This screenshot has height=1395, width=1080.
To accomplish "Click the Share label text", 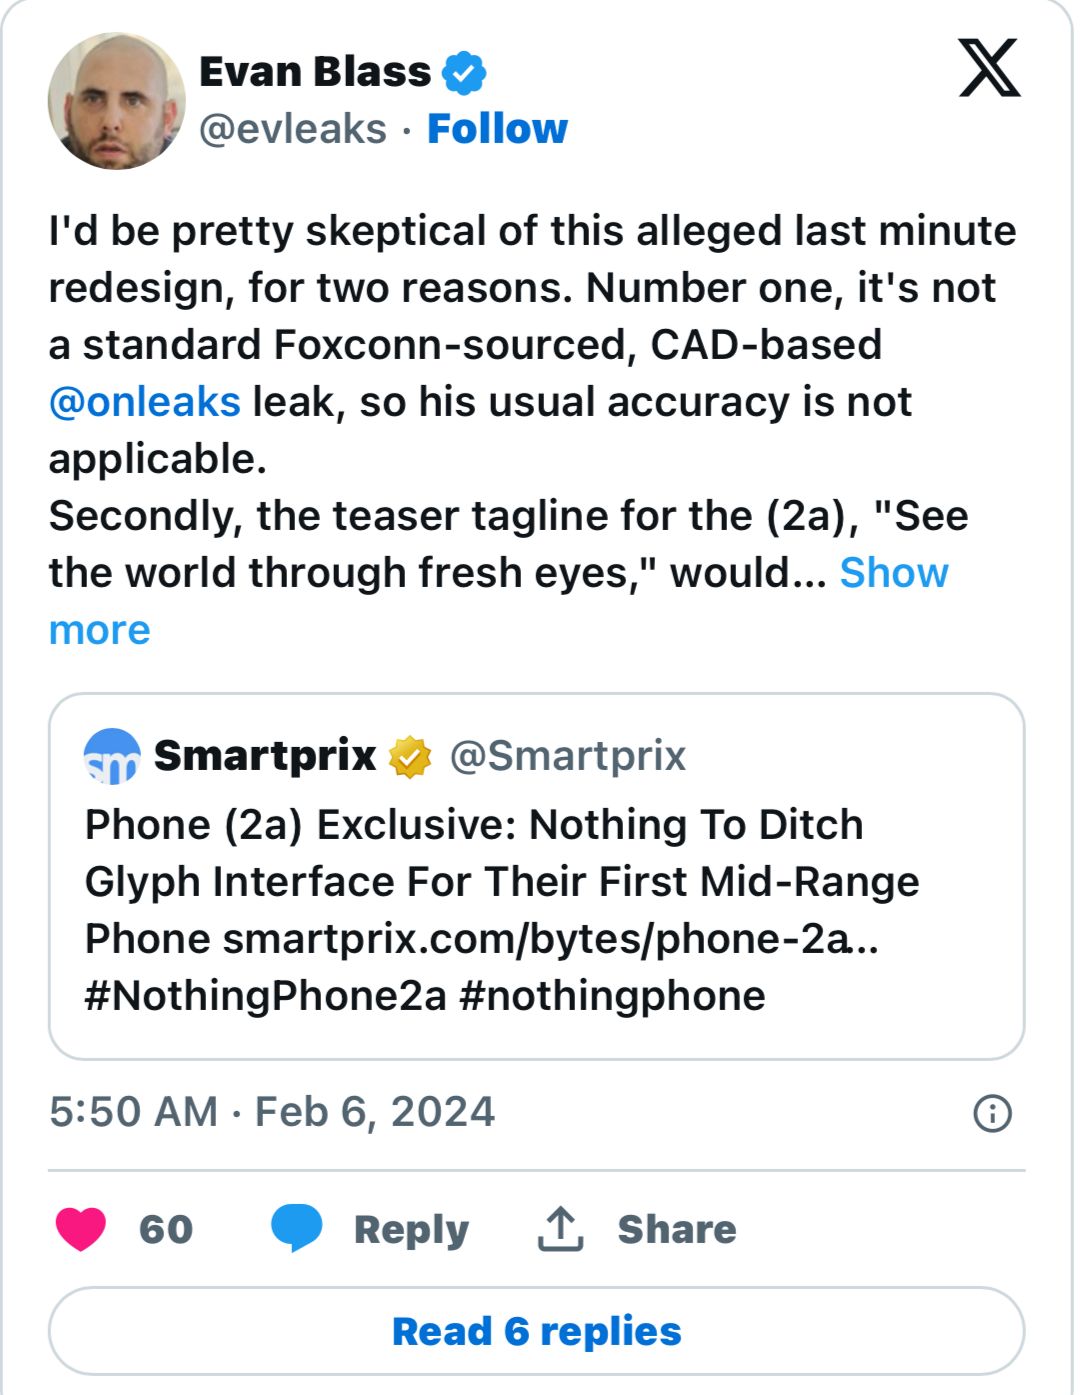I will pyautogui.click(x=676, y=1229).
